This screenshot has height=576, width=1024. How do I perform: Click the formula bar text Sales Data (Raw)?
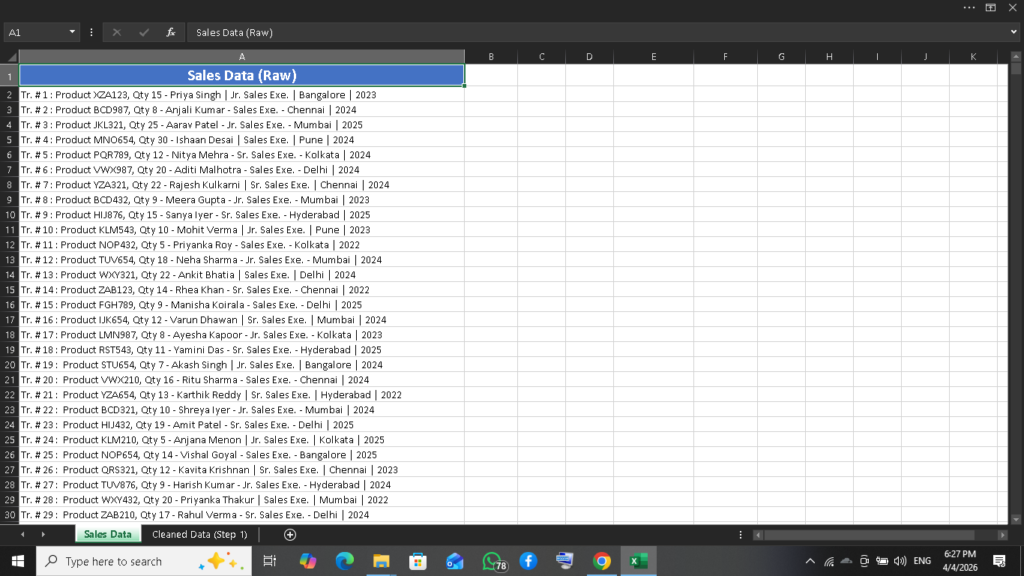pos(234,32)
